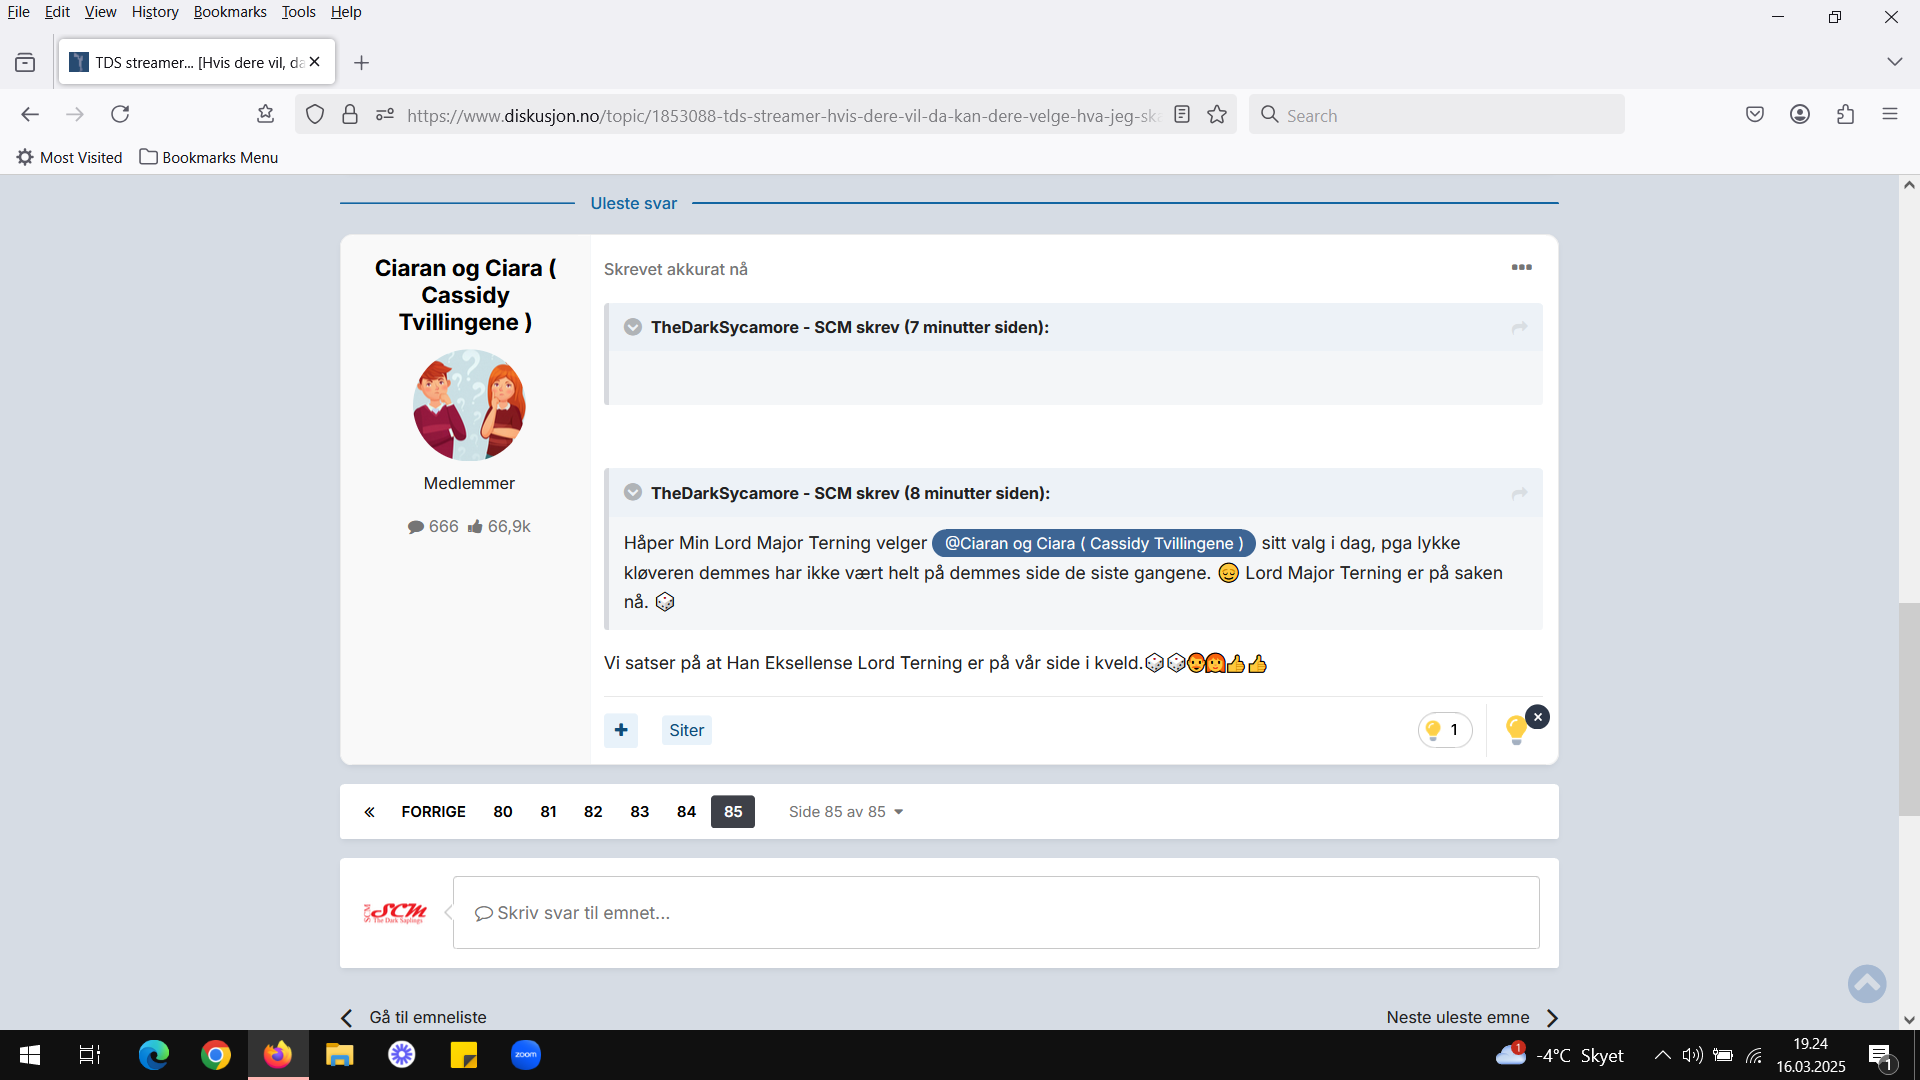This screenshot has width=1920, height=1080.
Task: Click the plus multi-quote button
Action: [x=621, y=730]
